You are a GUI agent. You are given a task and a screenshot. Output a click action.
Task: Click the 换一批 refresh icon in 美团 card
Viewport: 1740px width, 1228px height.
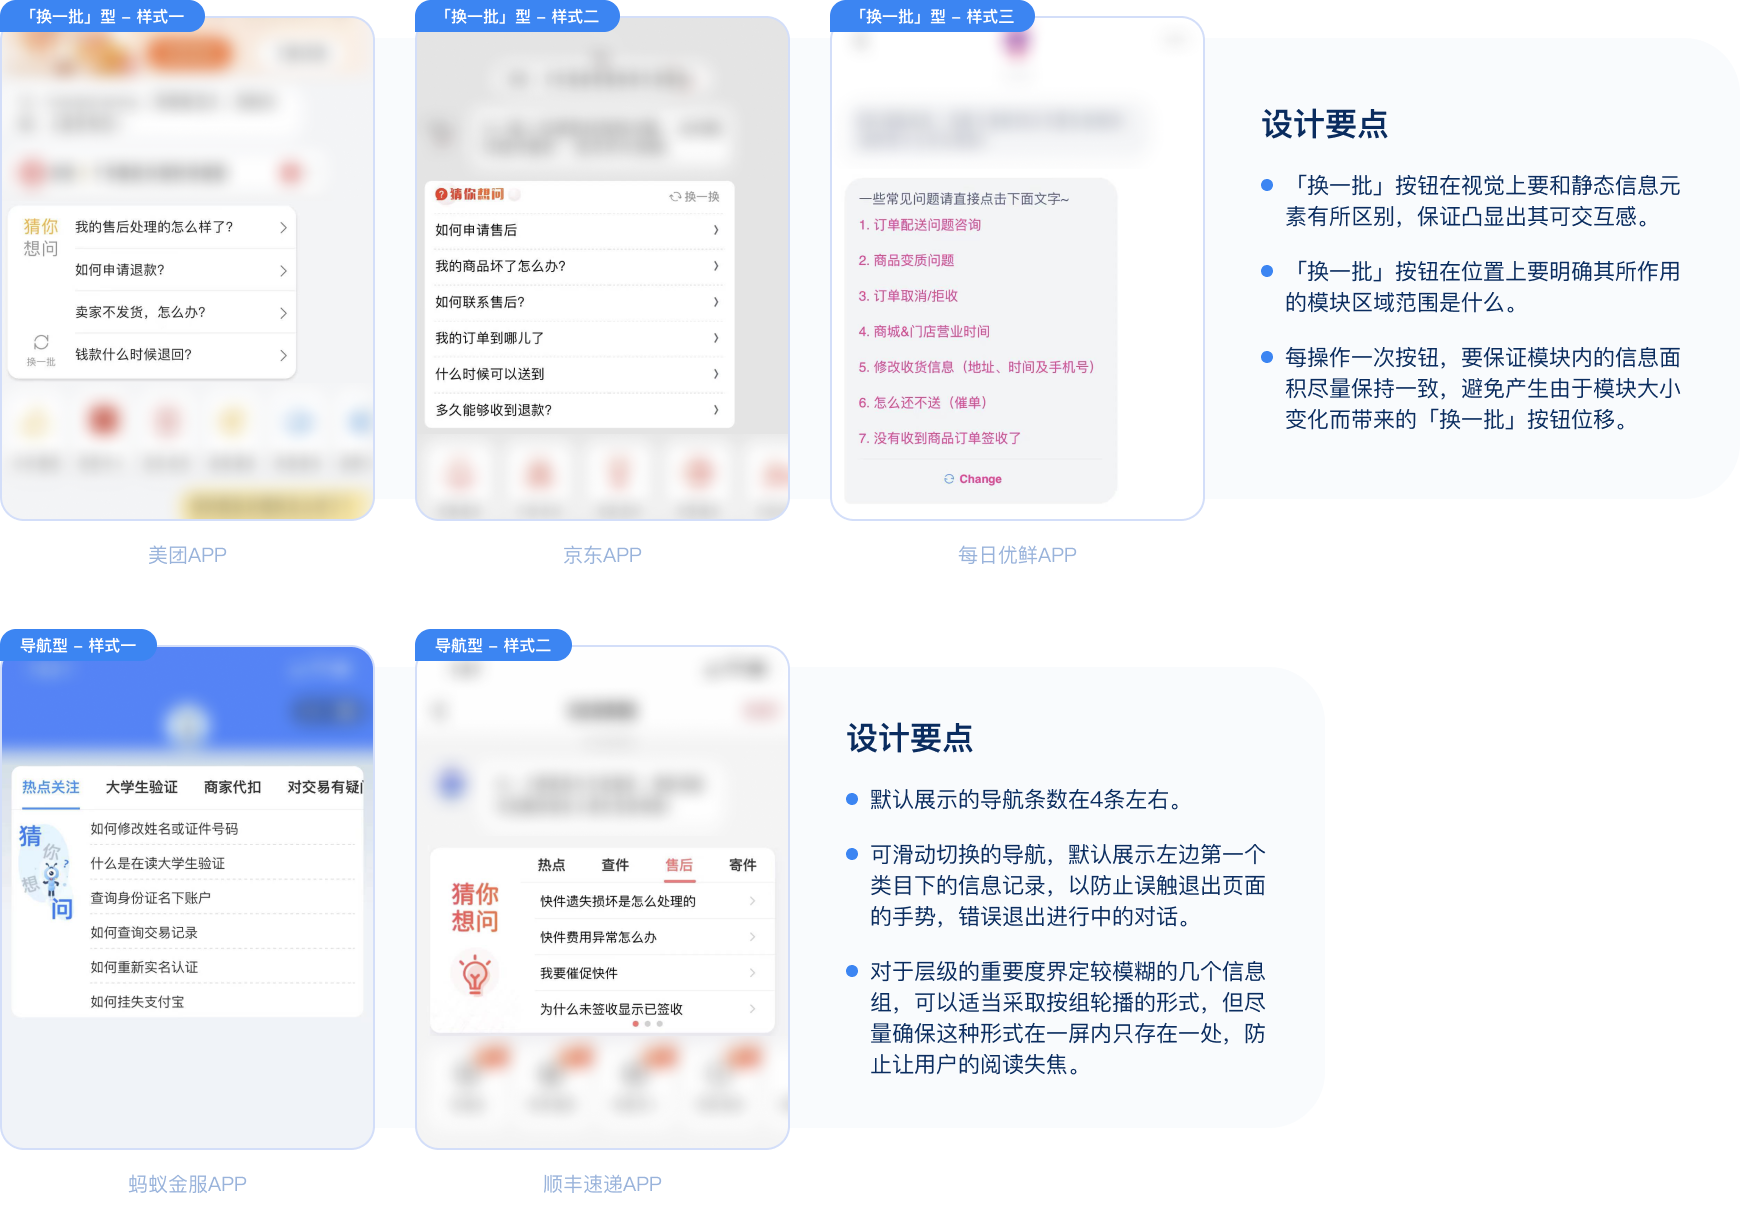(x=41, y=343)
